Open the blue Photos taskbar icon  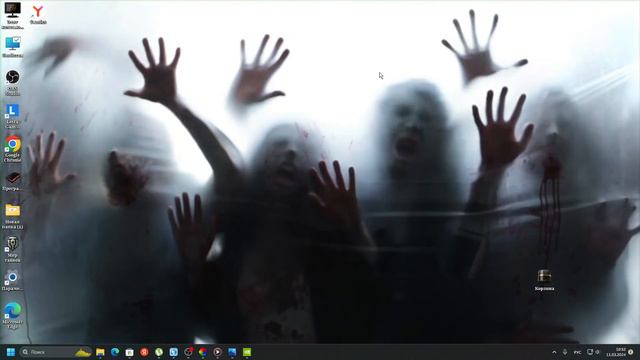(x=232, y=352)
